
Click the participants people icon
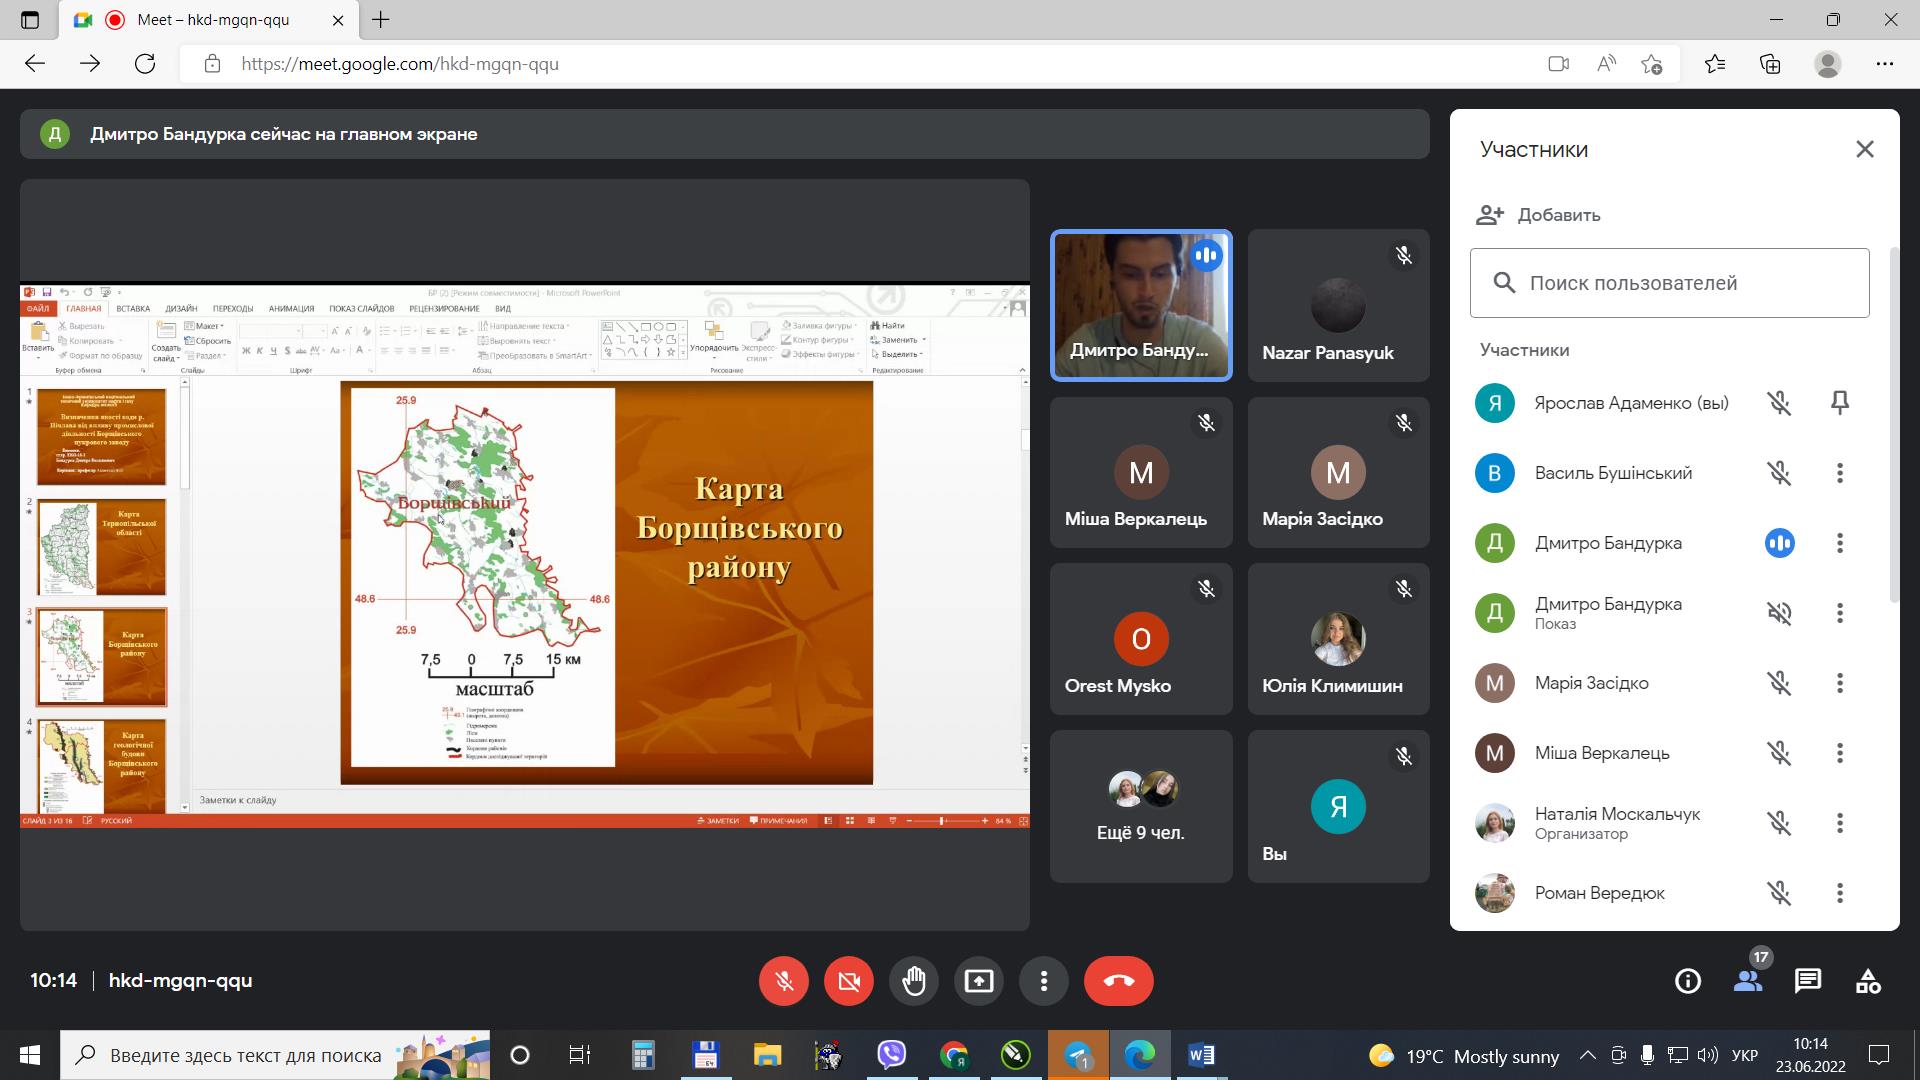point(1747,981)
